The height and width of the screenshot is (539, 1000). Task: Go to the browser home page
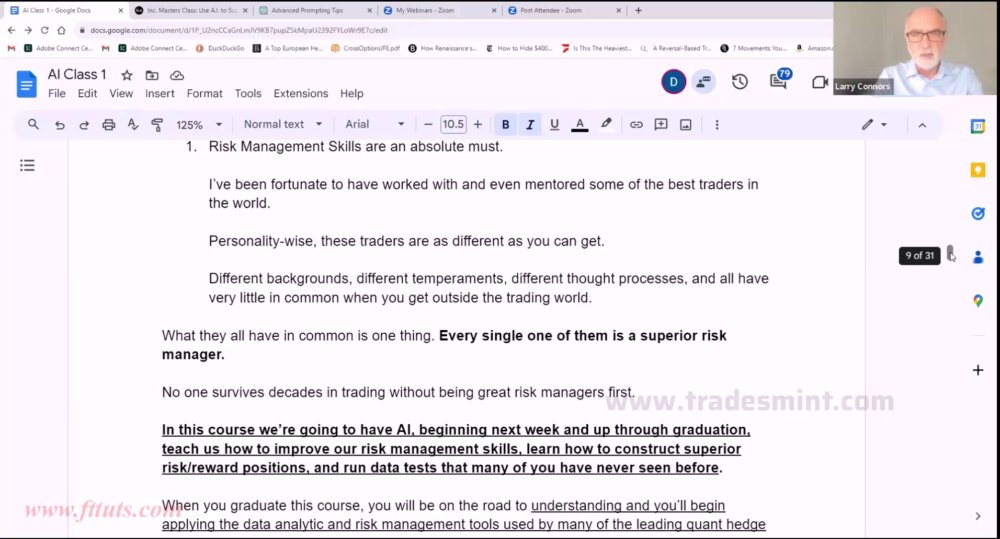[x=61, y=30]
